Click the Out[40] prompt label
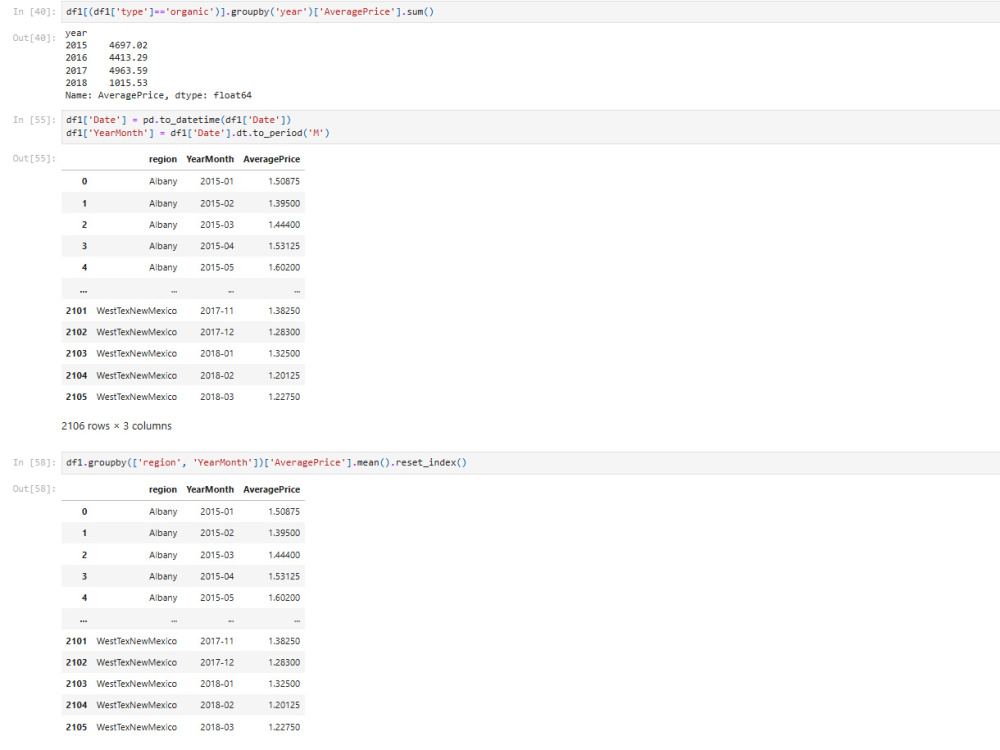1000x750 pixels. pyautogui.click(x=34, y=38)
